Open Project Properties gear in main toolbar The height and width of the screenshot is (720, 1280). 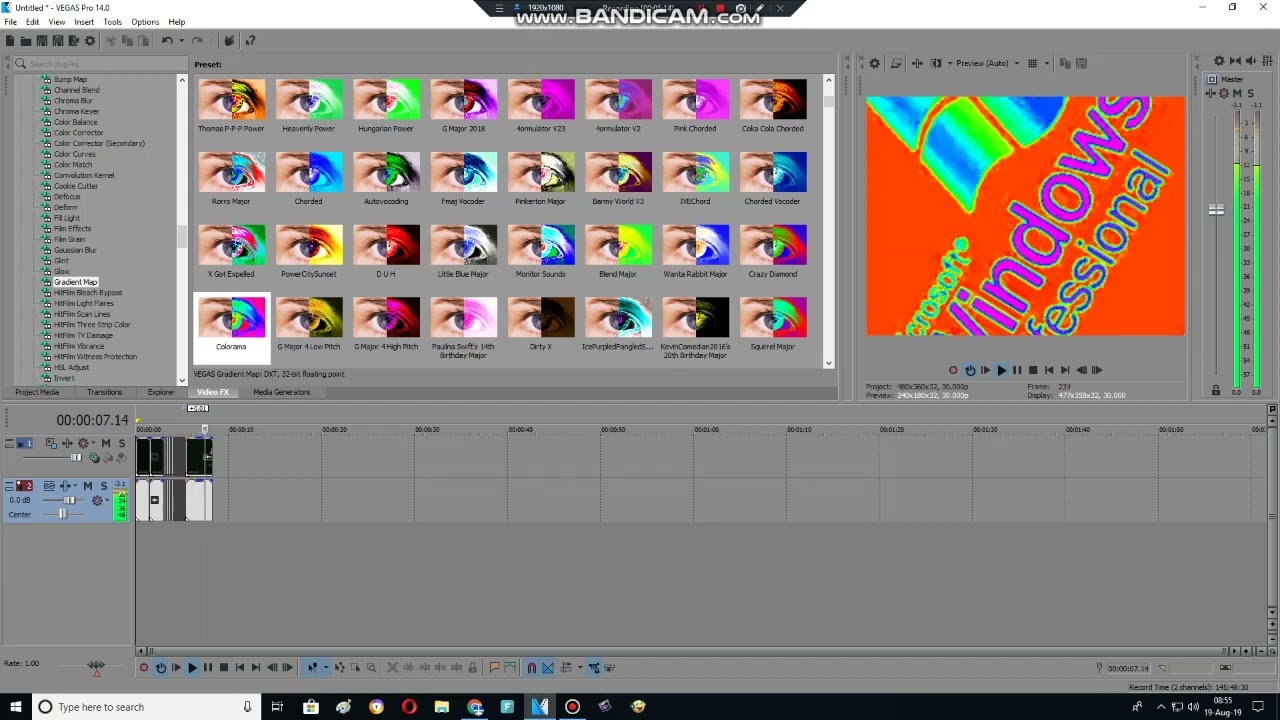pos(90,40)
